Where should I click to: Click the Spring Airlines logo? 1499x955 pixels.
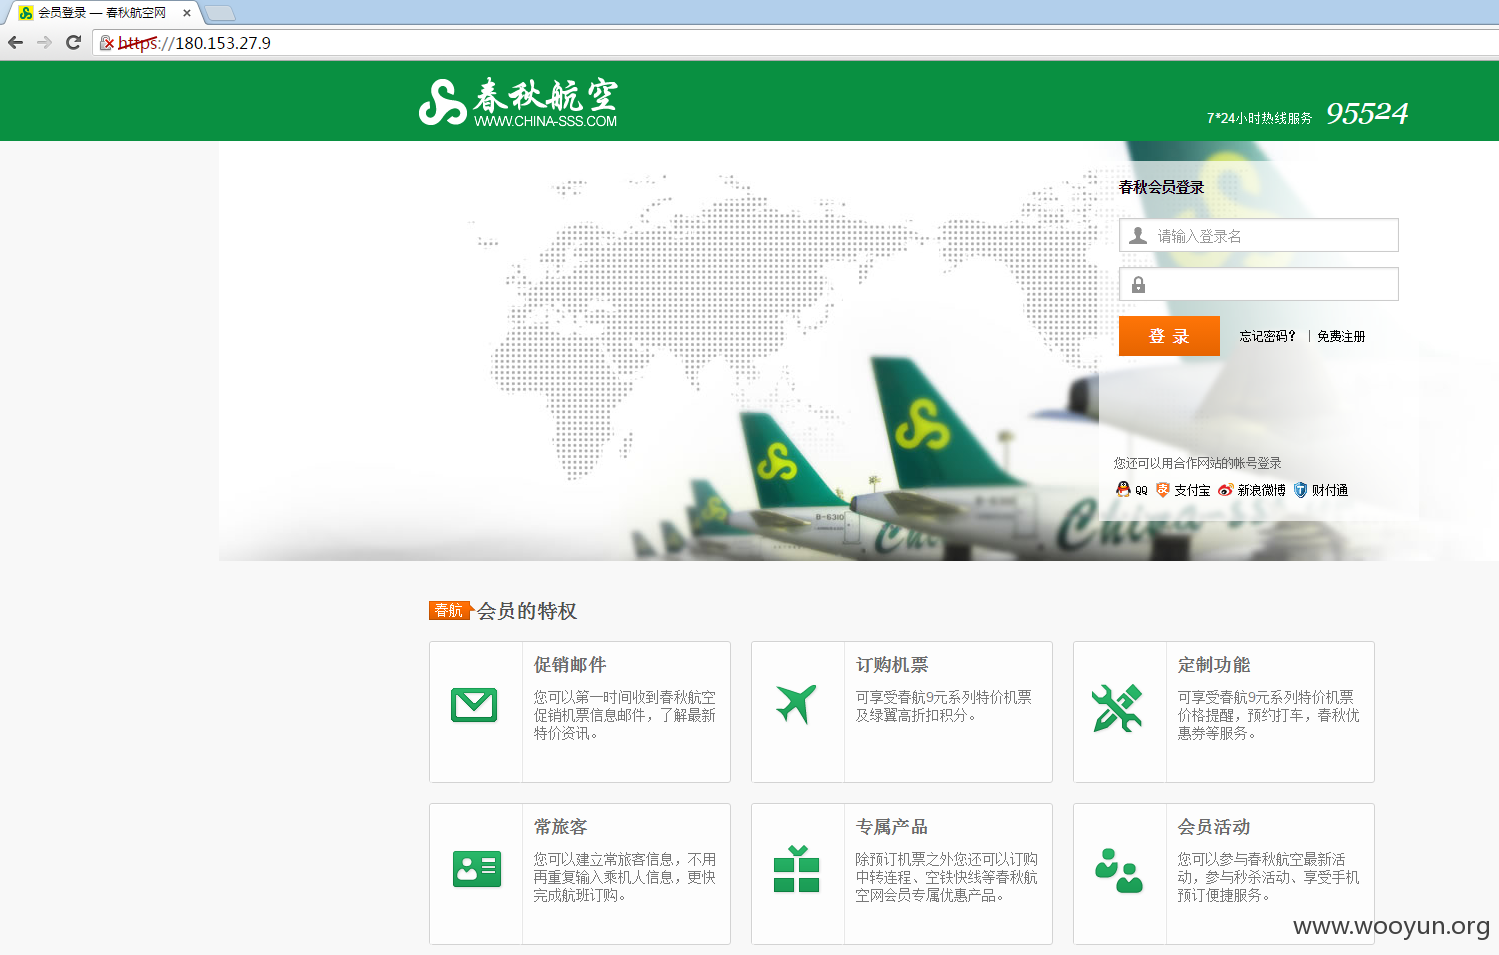(518, 101)
